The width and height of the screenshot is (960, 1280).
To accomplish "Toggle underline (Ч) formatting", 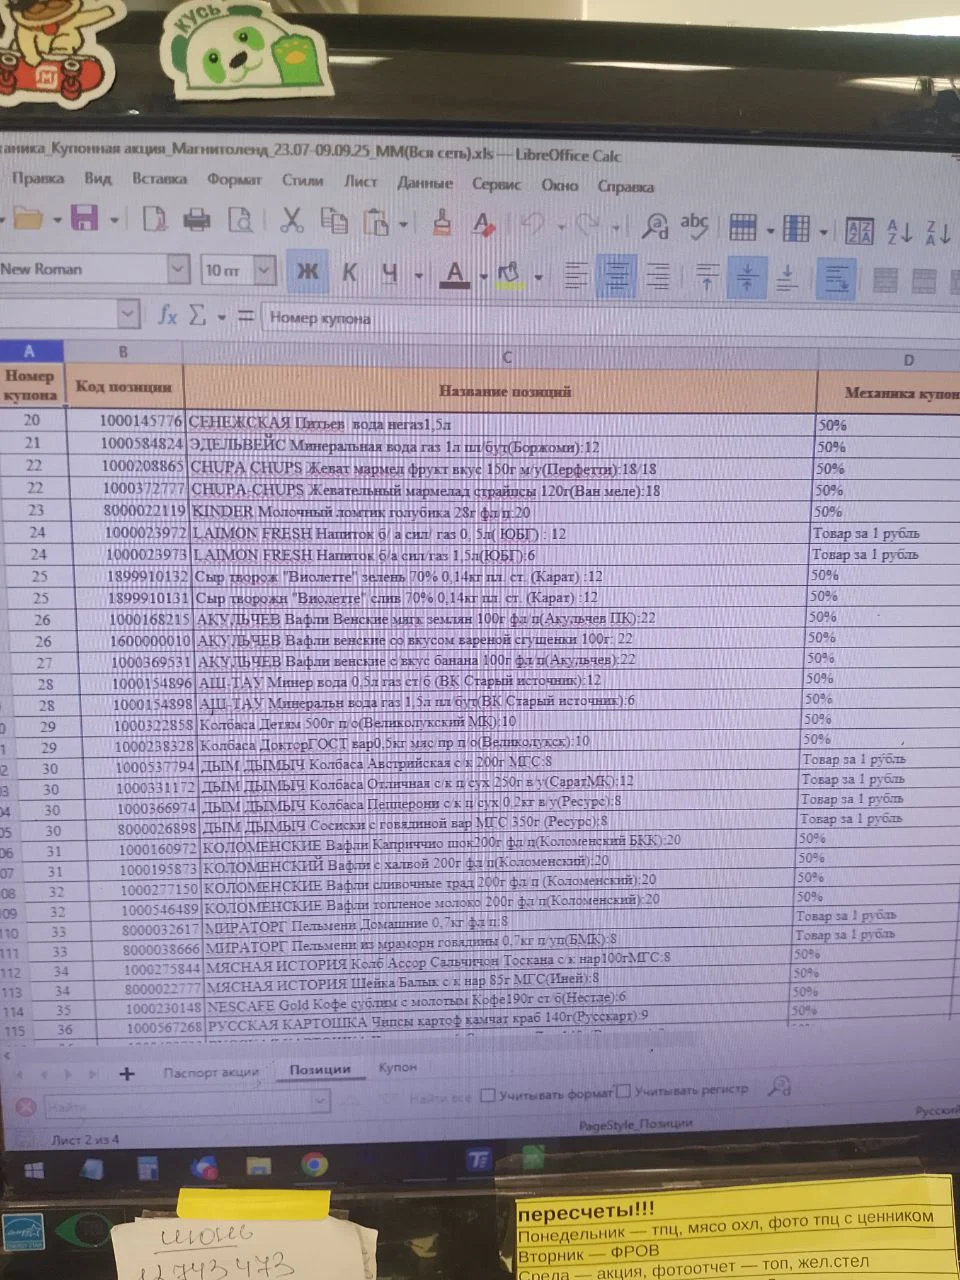I will click(390, 272).
